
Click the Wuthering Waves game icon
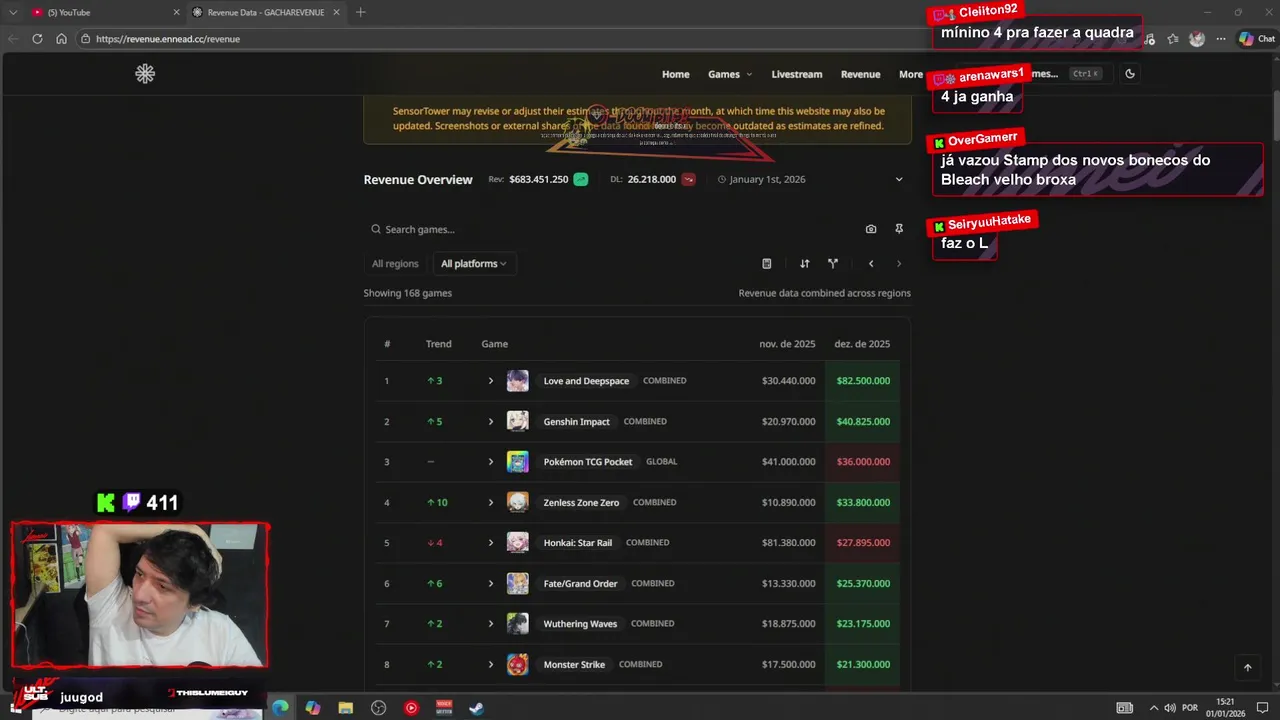517,624
